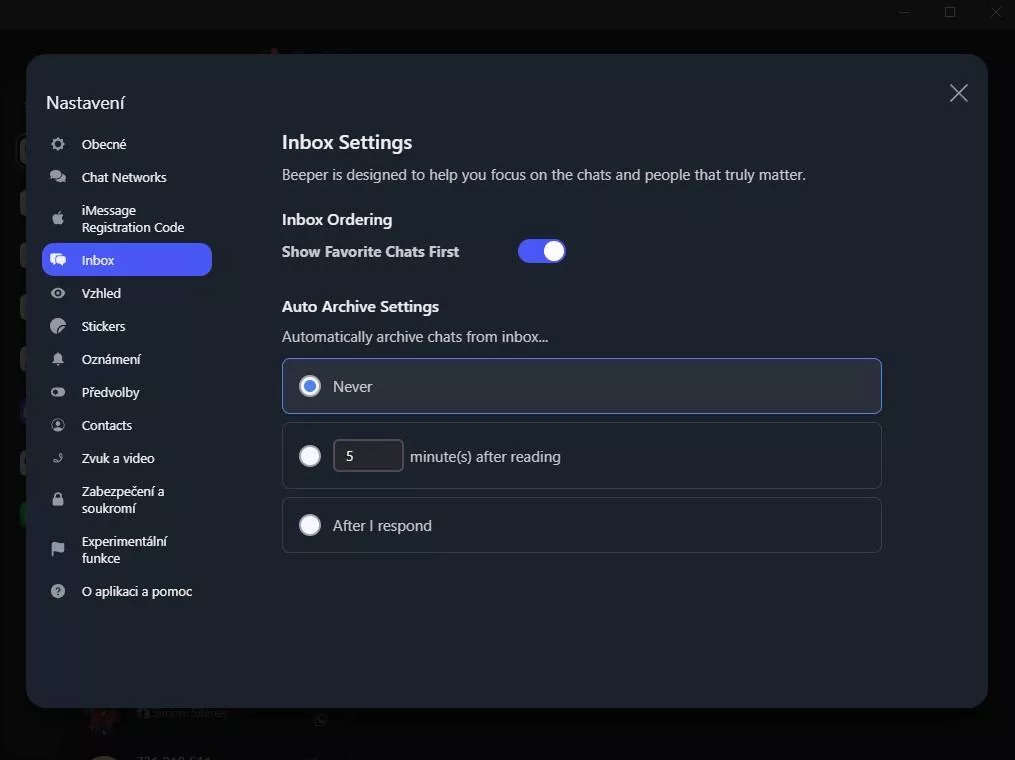The height and width of the screenshot is (760, 1015).
Task: Click the chat bubbles icon beside Chat Networks
Action: (58, 177)
